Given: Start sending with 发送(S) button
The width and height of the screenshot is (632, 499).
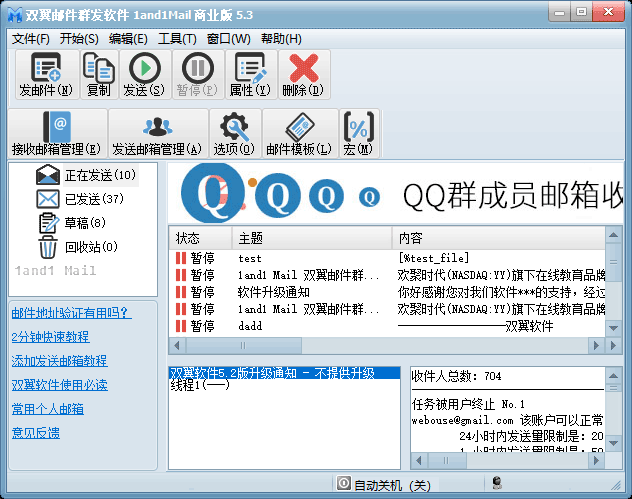Looking at the screenshot, I should point(145,75).
